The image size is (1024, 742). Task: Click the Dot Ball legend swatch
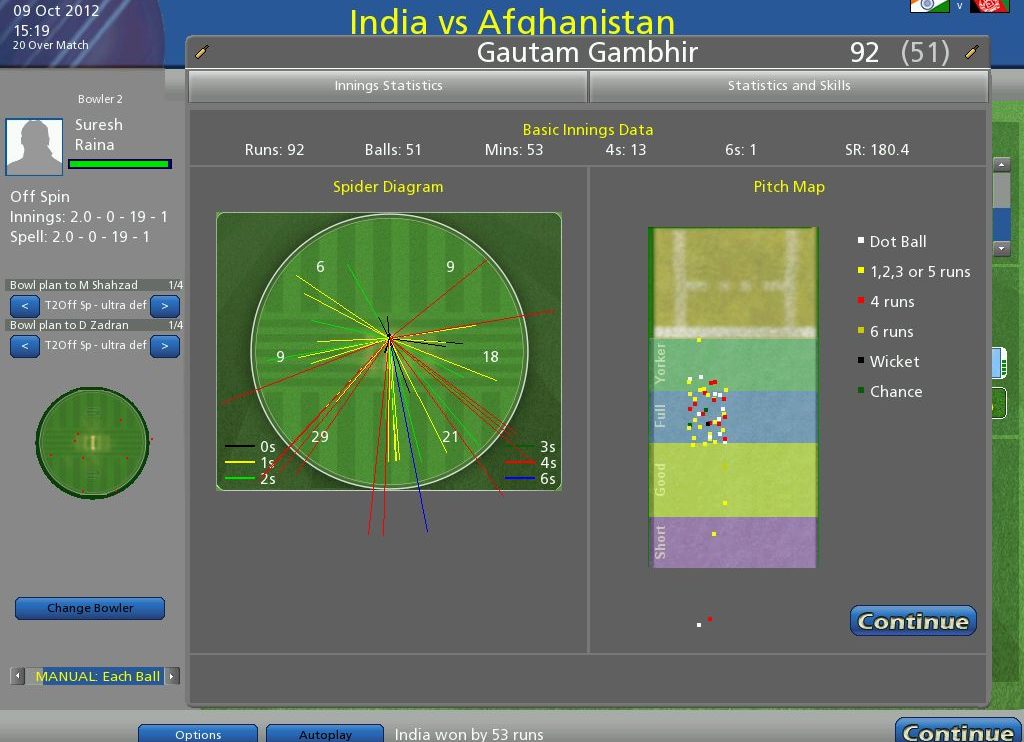(861, 241)
